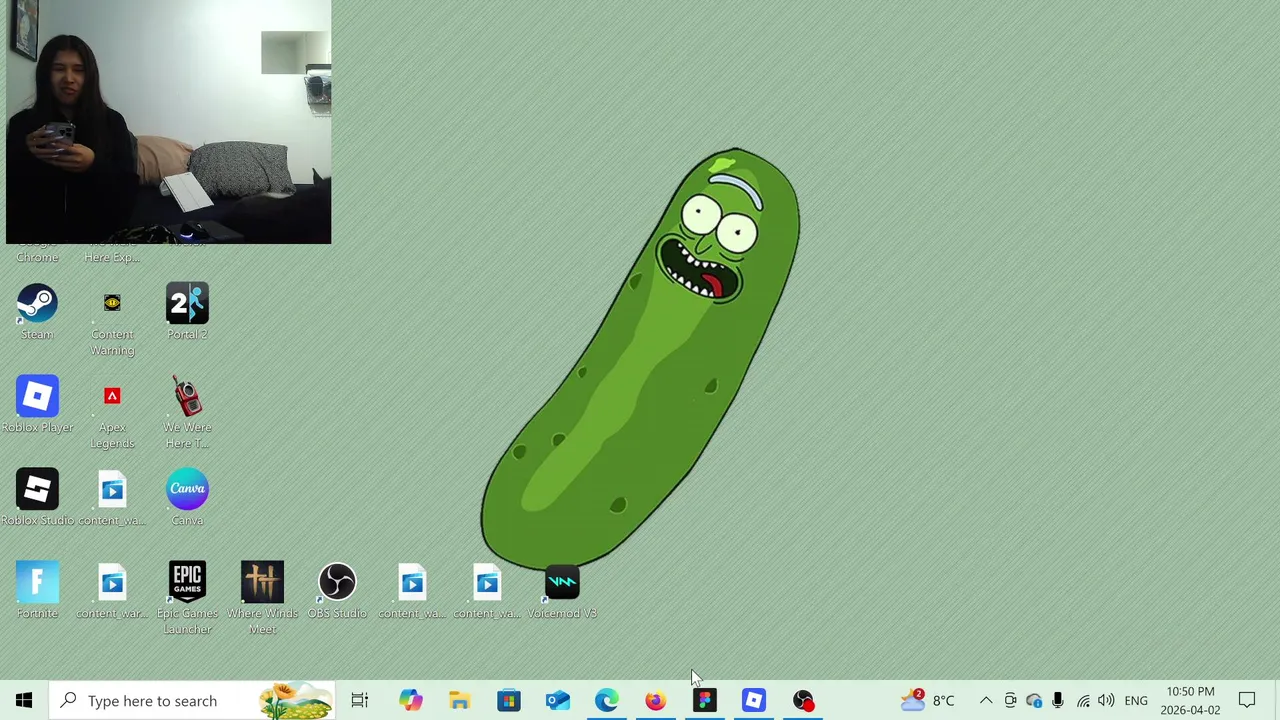Select content_wa... video file beside Roblox Studio
The width and height of the screenshot is (1280, 720).
tap(112, 498)
